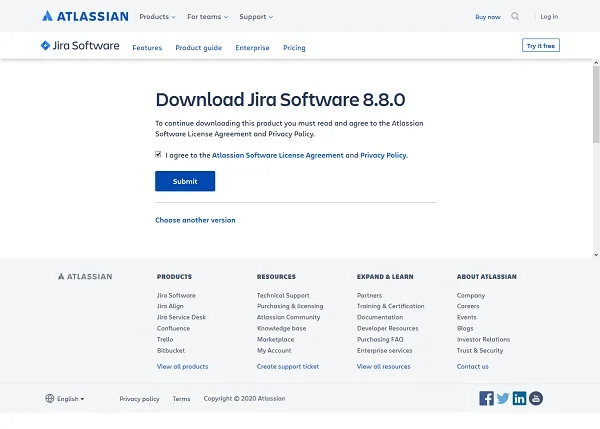
Task: Click the scrollbar up arrow
Action: (596, 62)
